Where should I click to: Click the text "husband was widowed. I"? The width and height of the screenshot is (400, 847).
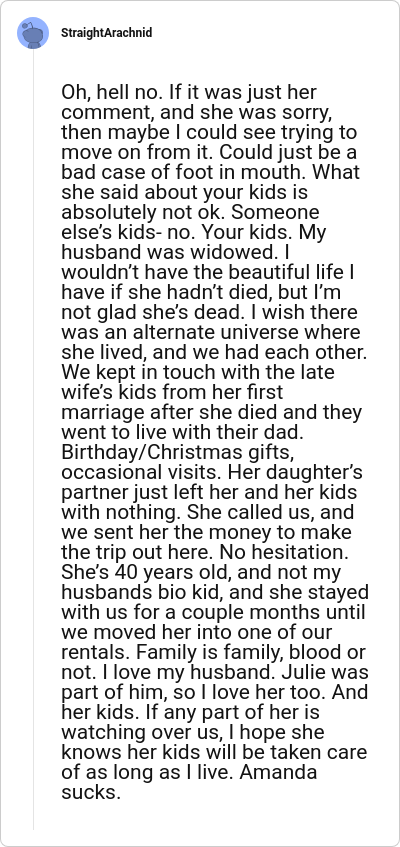point(169,253)
